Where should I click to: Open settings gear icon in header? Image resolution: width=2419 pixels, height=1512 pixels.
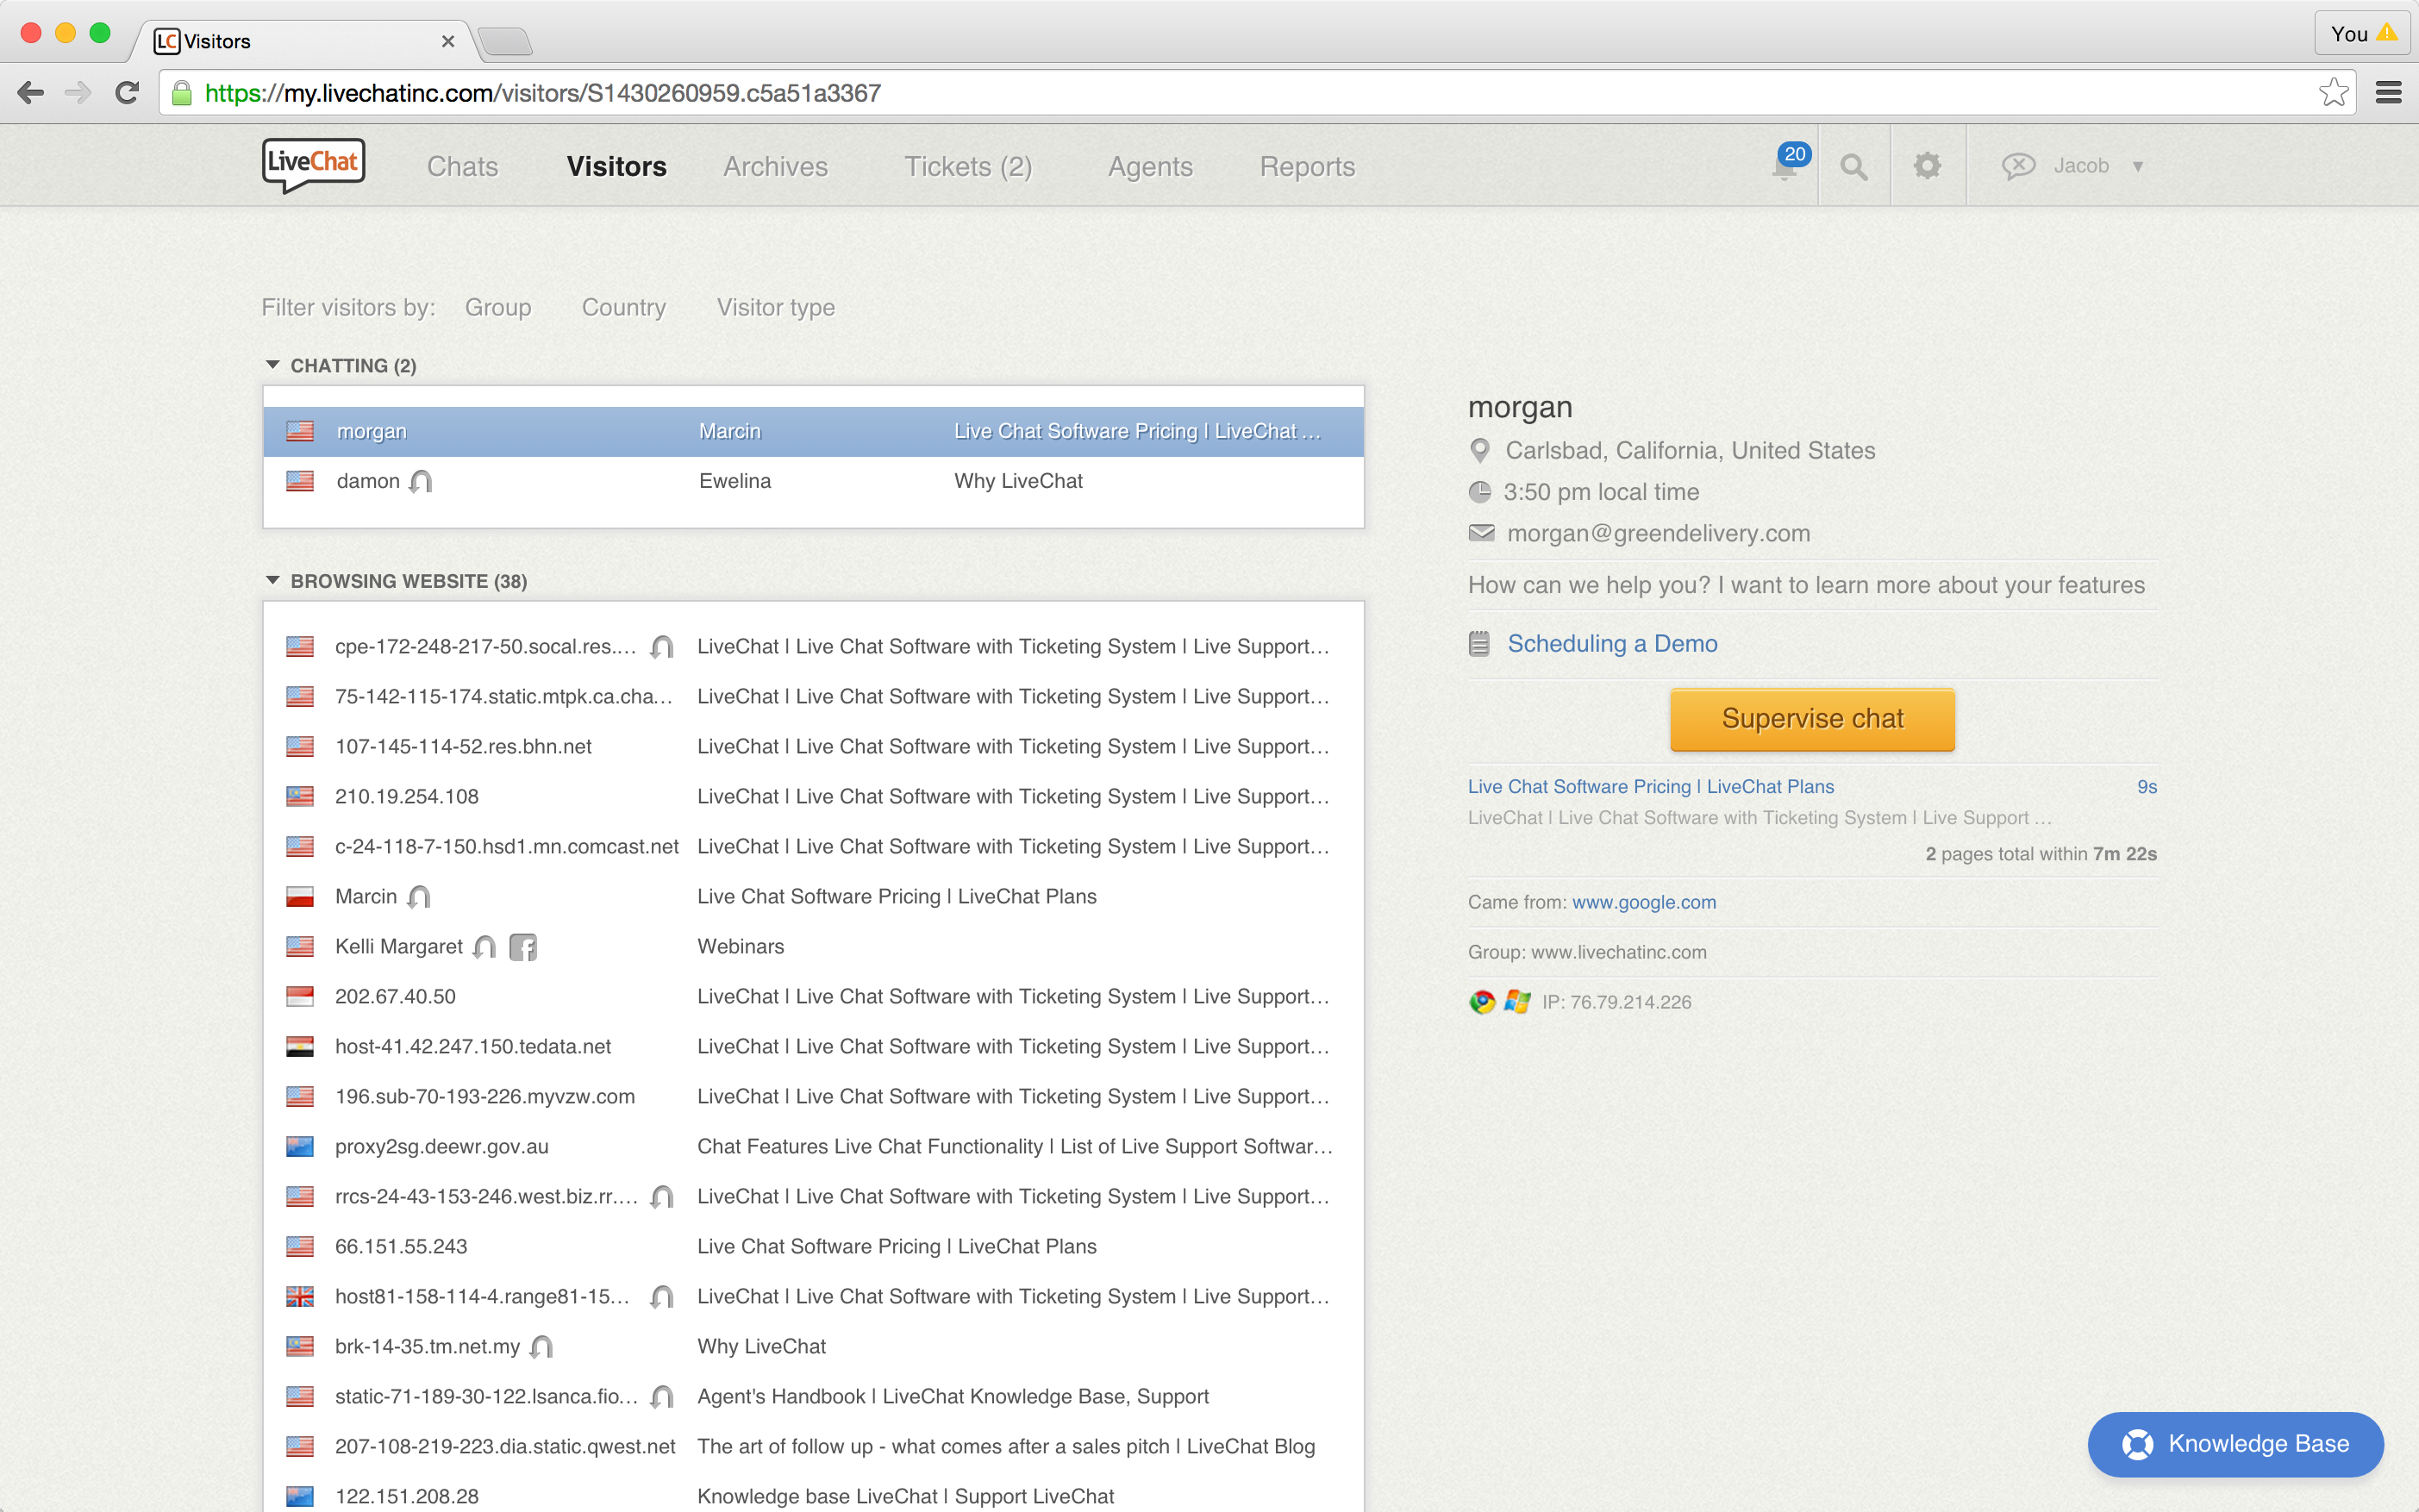pos(1927,166)
